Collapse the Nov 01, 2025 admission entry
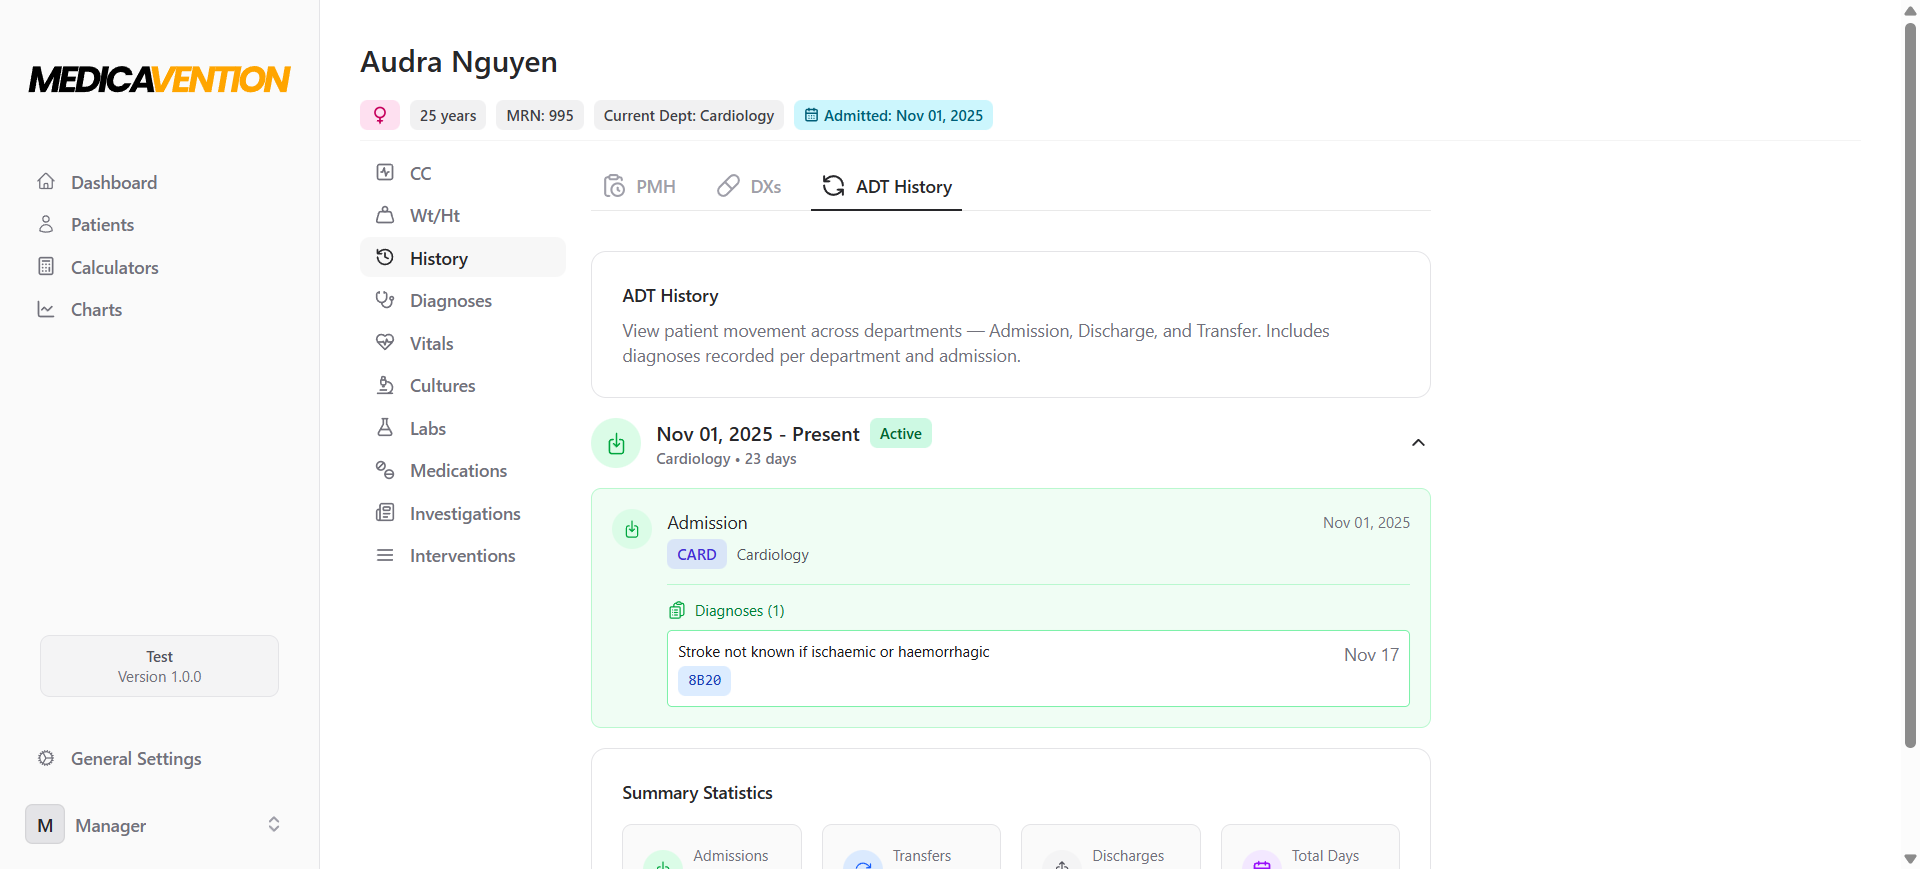The image size is (1920, 869). click(1417, 443)
